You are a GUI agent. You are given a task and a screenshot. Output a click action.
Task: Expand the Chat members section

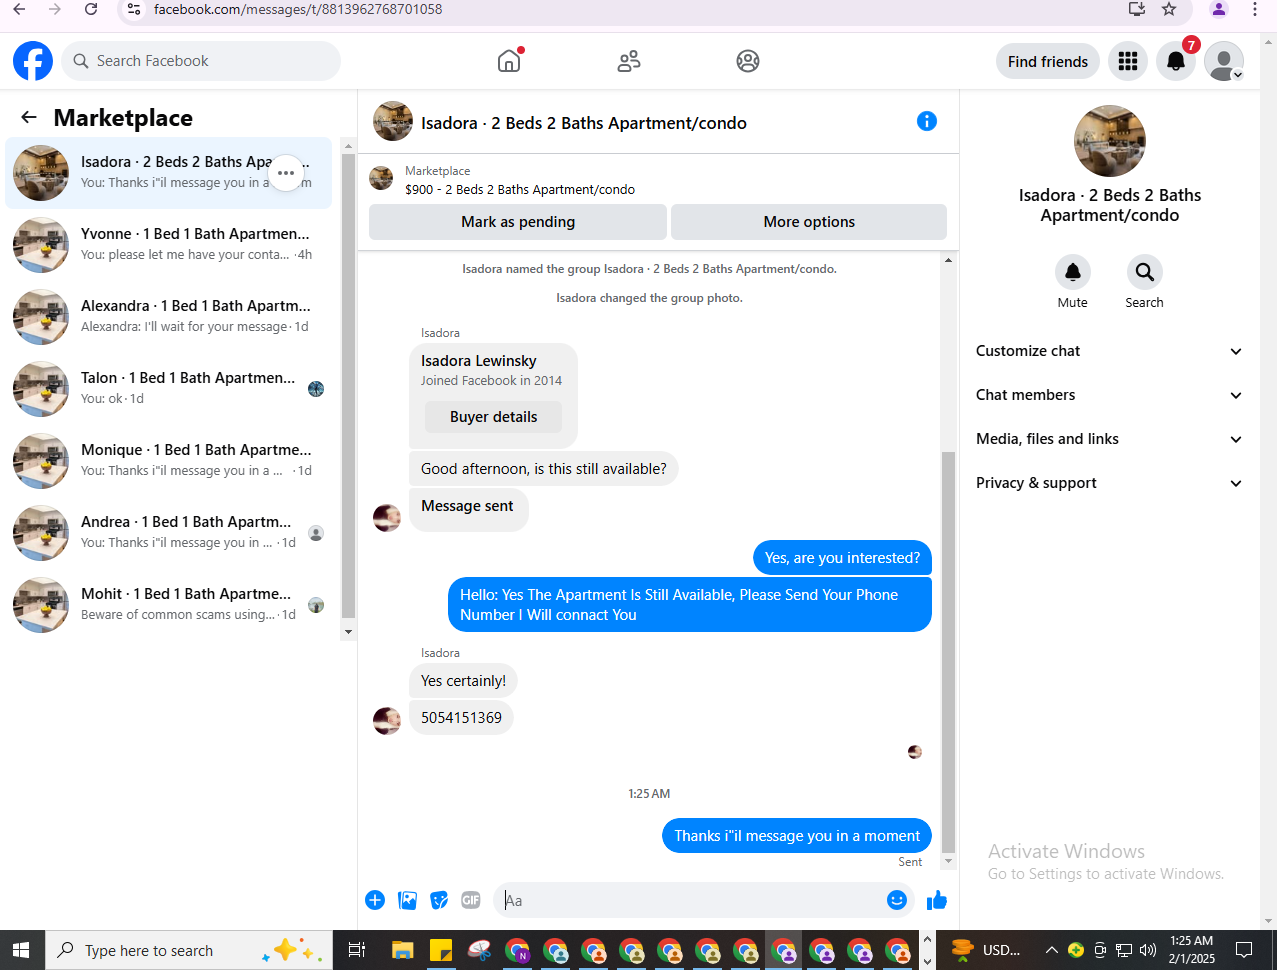[x=1109, y=395]
